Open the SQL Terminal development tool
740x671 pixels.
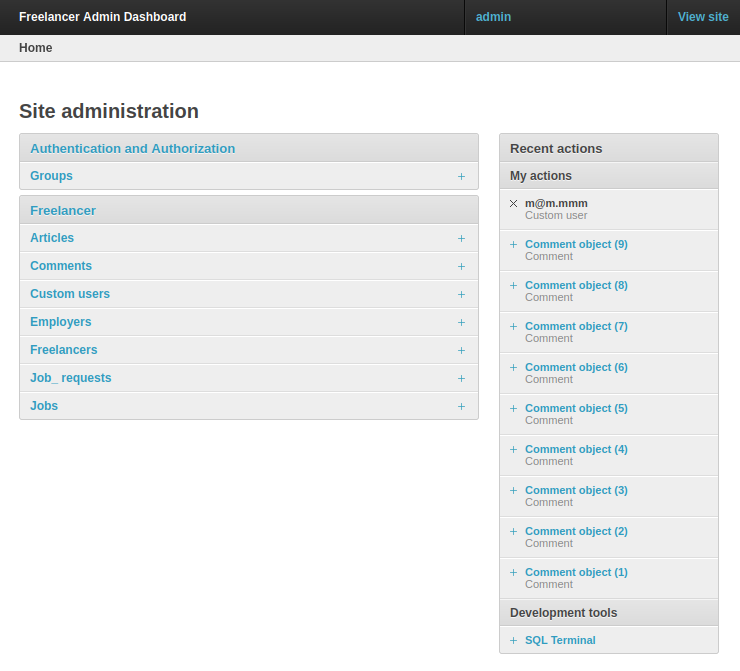point(560,640)
